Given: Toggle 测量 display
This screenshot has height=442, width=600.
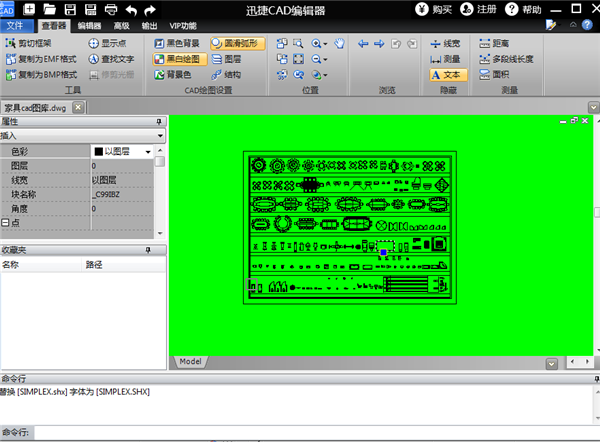Looking at the screenshot, I should 445,59.
